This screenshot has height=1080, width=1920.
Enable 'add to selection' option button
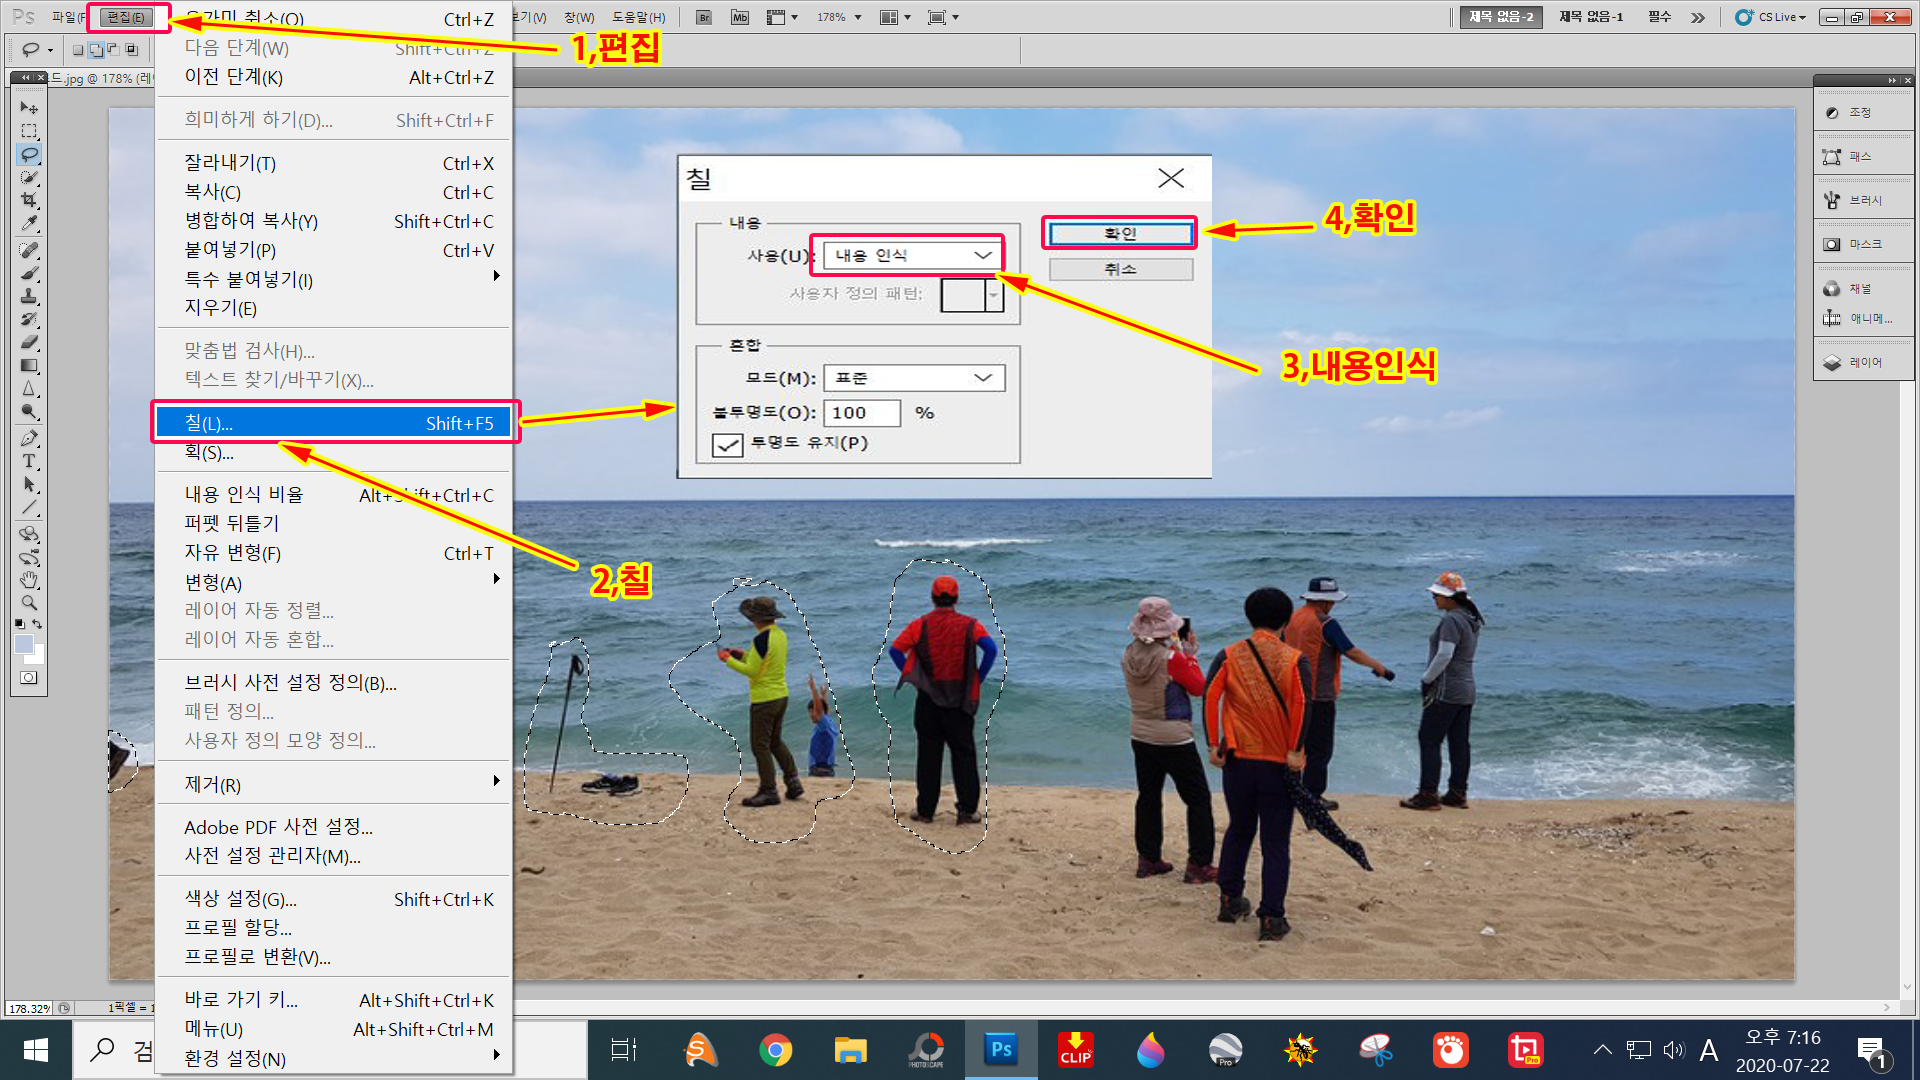[96, 49]
